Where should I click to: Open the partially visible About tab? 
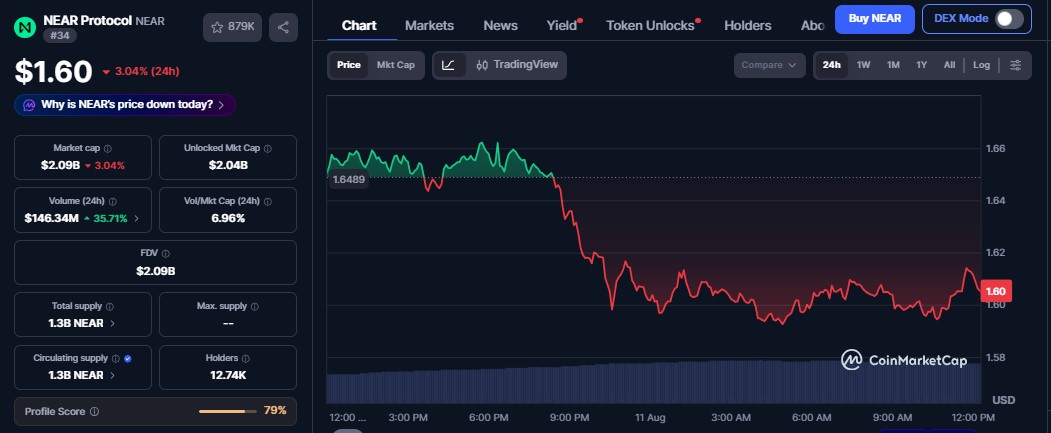[813, 25]
